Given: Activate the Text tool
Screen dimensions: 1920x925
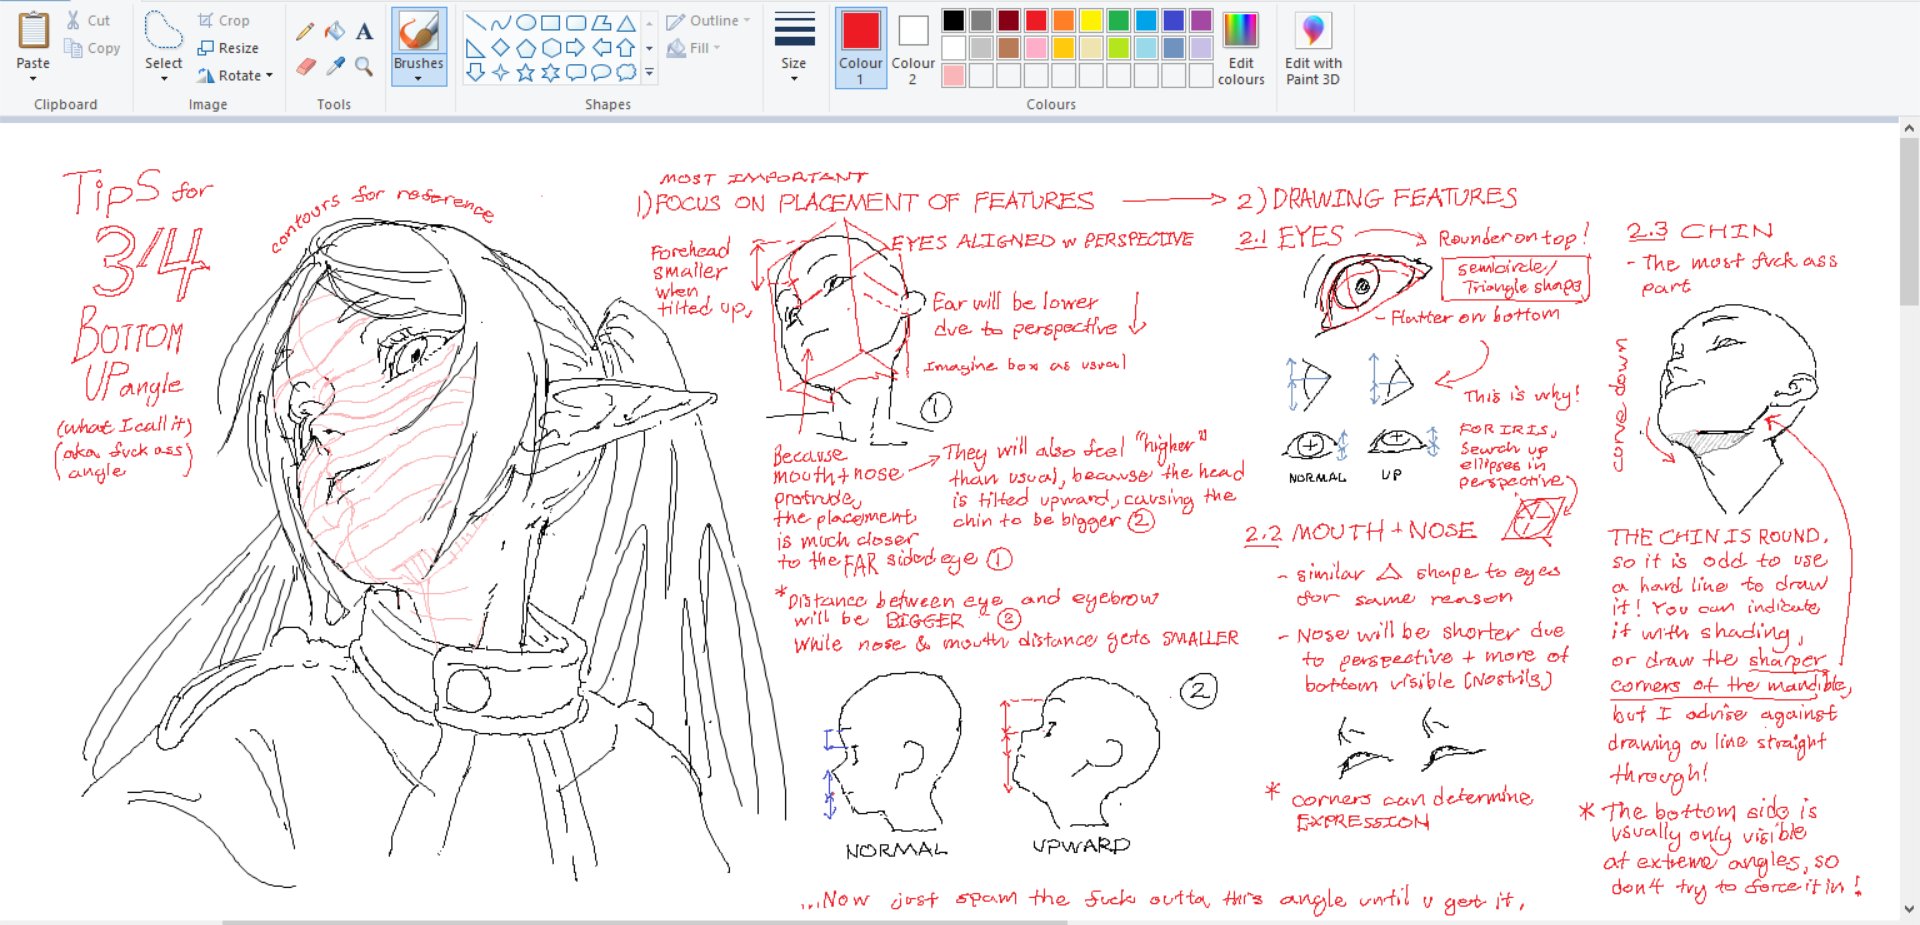Looking at the screenshot, I should click(x=364, y=32).
